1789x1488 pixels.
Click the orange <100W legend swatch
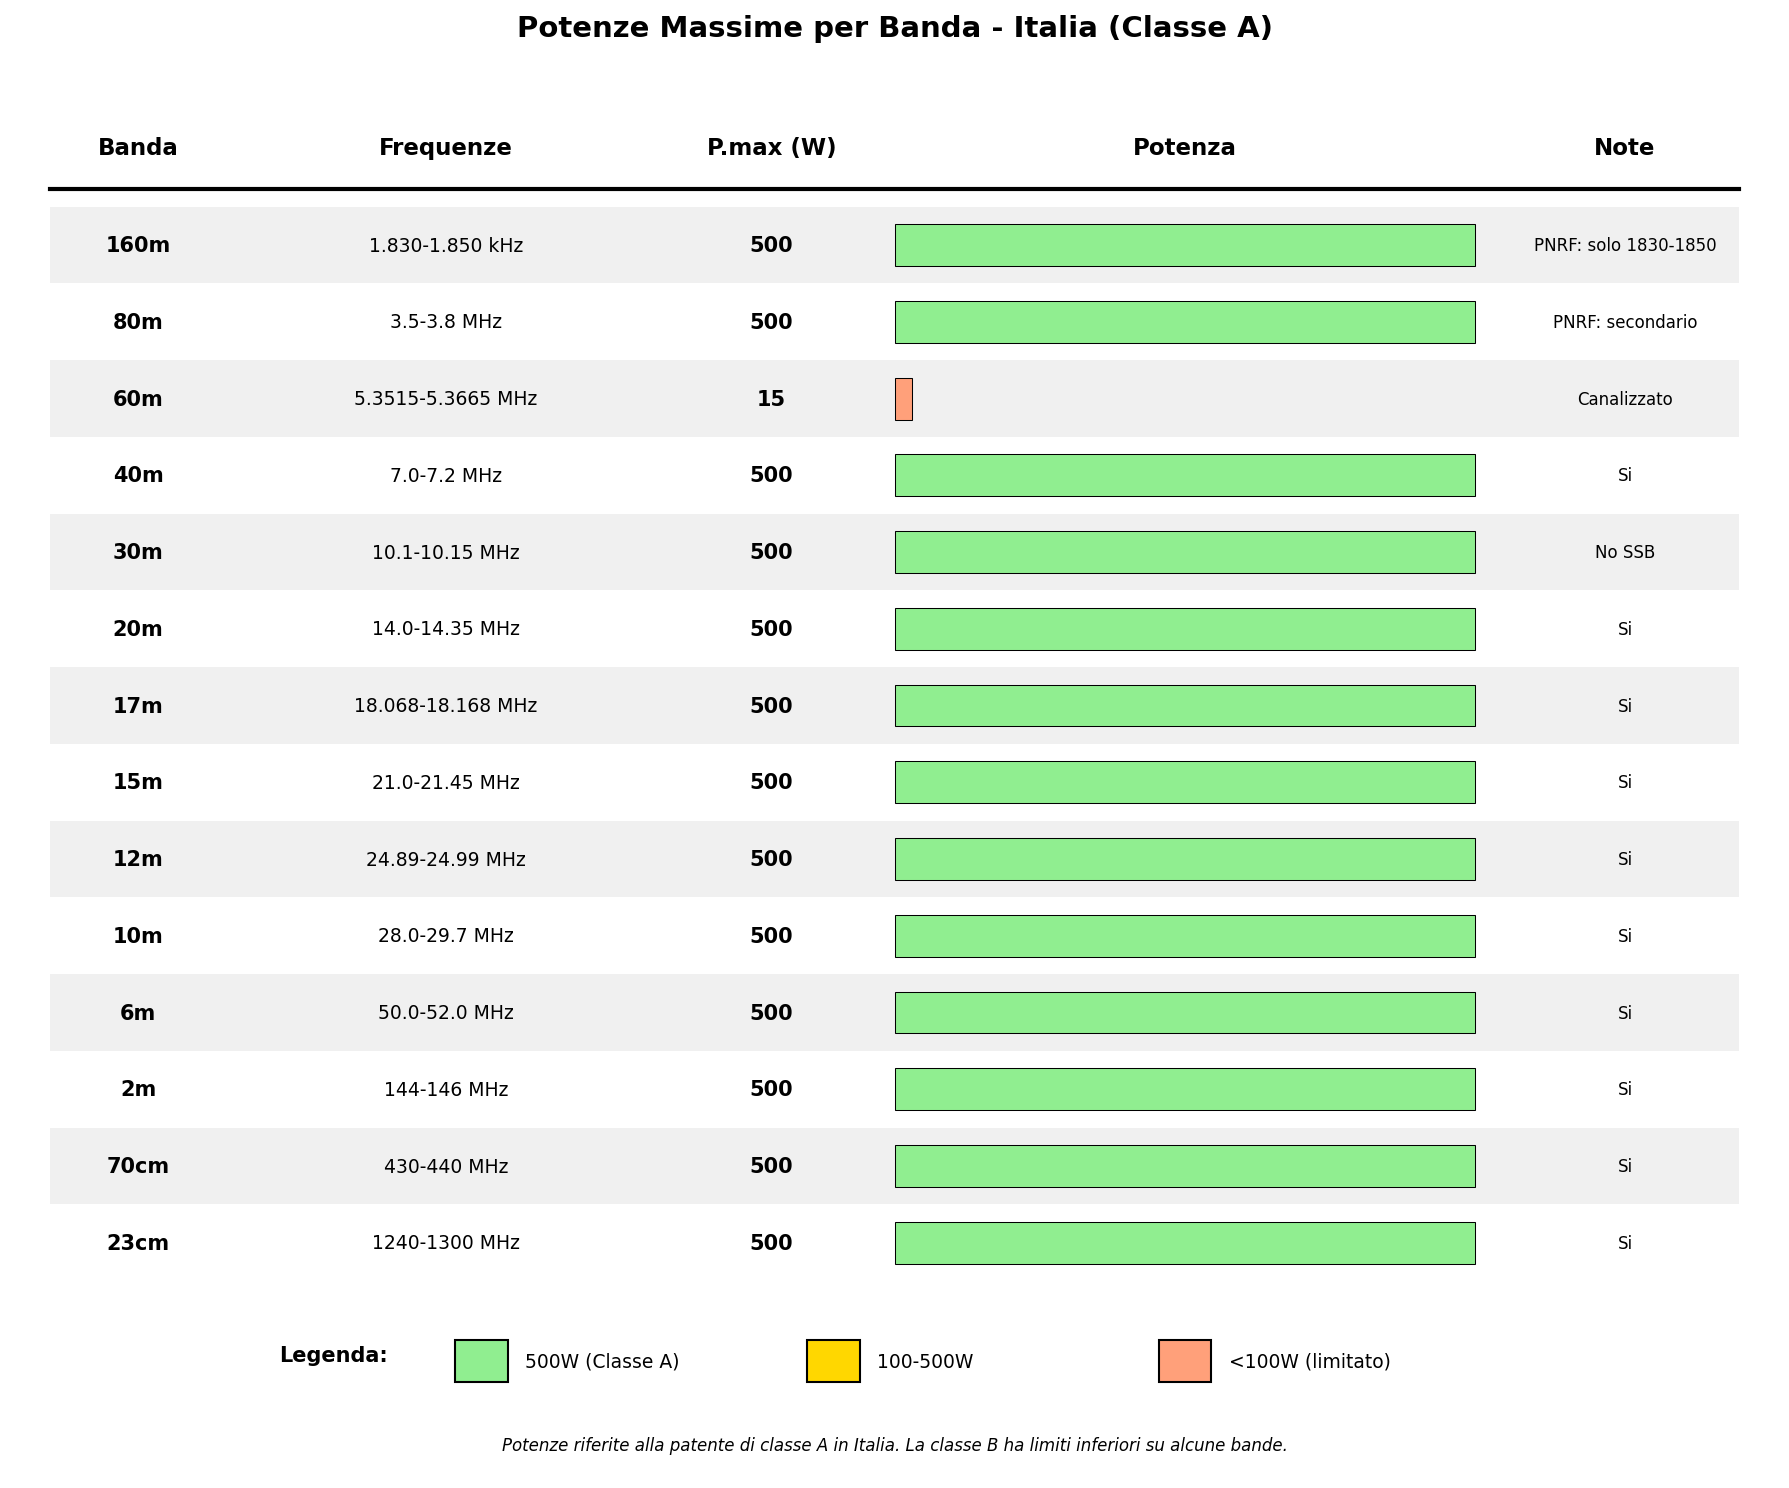[1185, 1361]
